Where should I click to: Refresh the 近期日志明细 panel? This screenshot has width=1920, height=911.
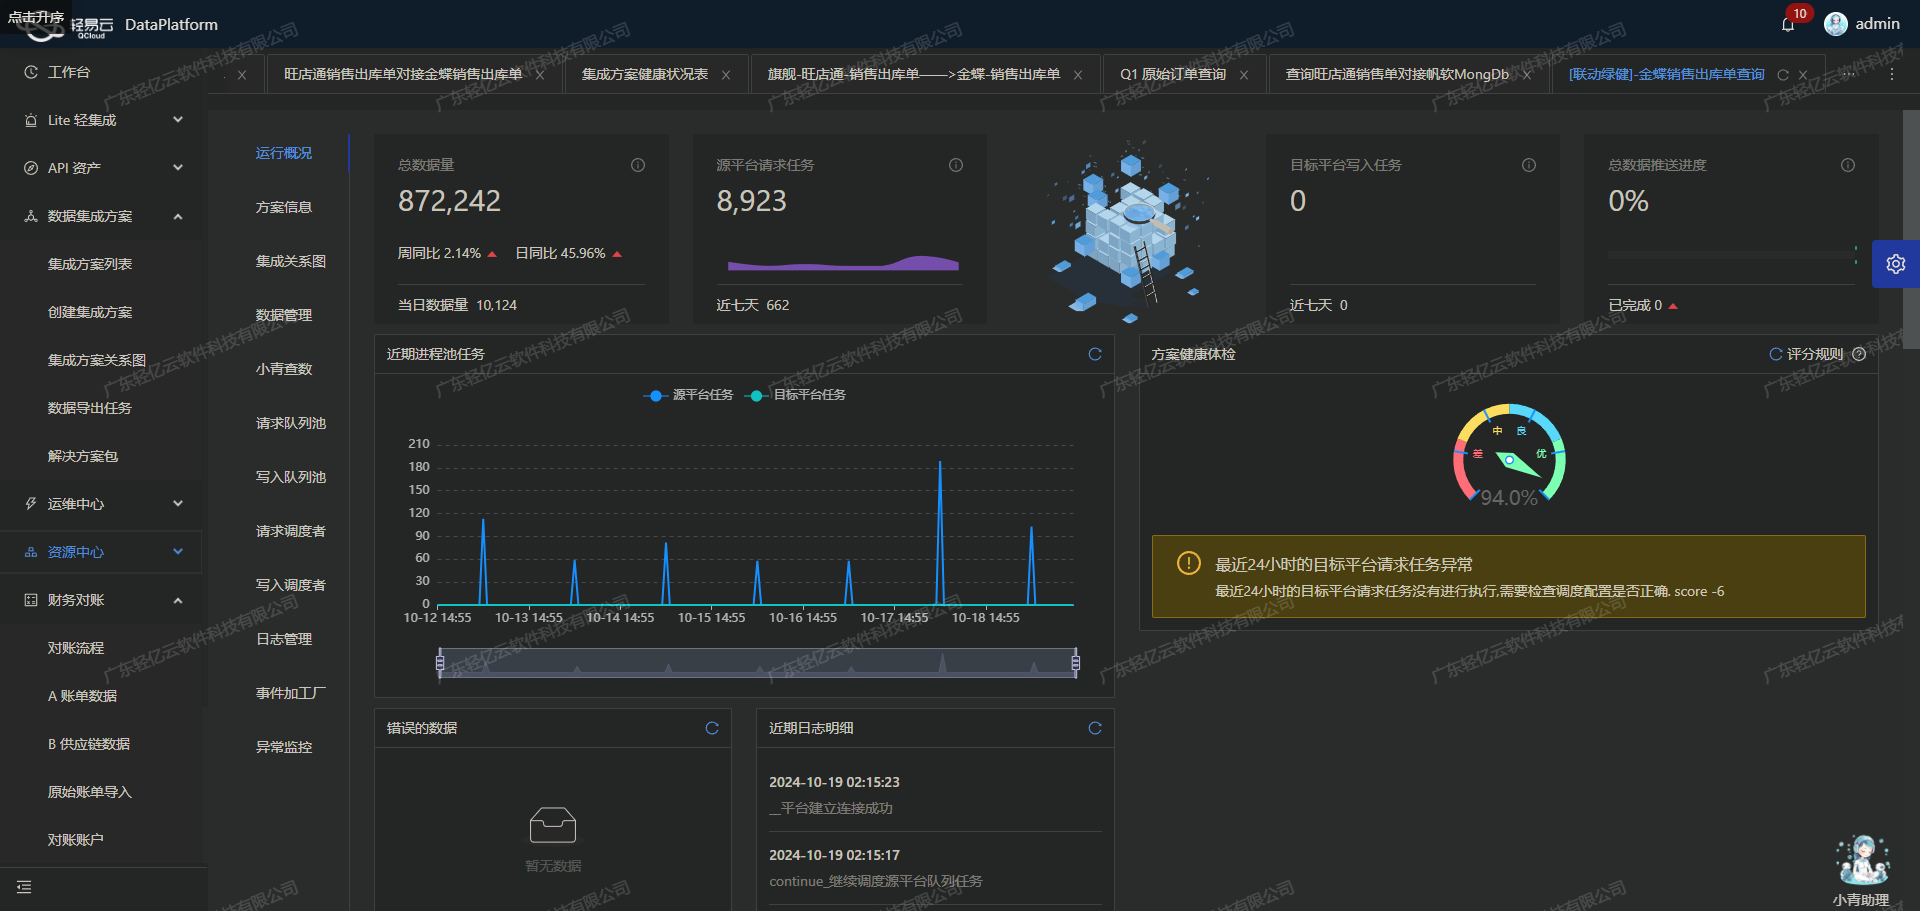click(1095, 728)
